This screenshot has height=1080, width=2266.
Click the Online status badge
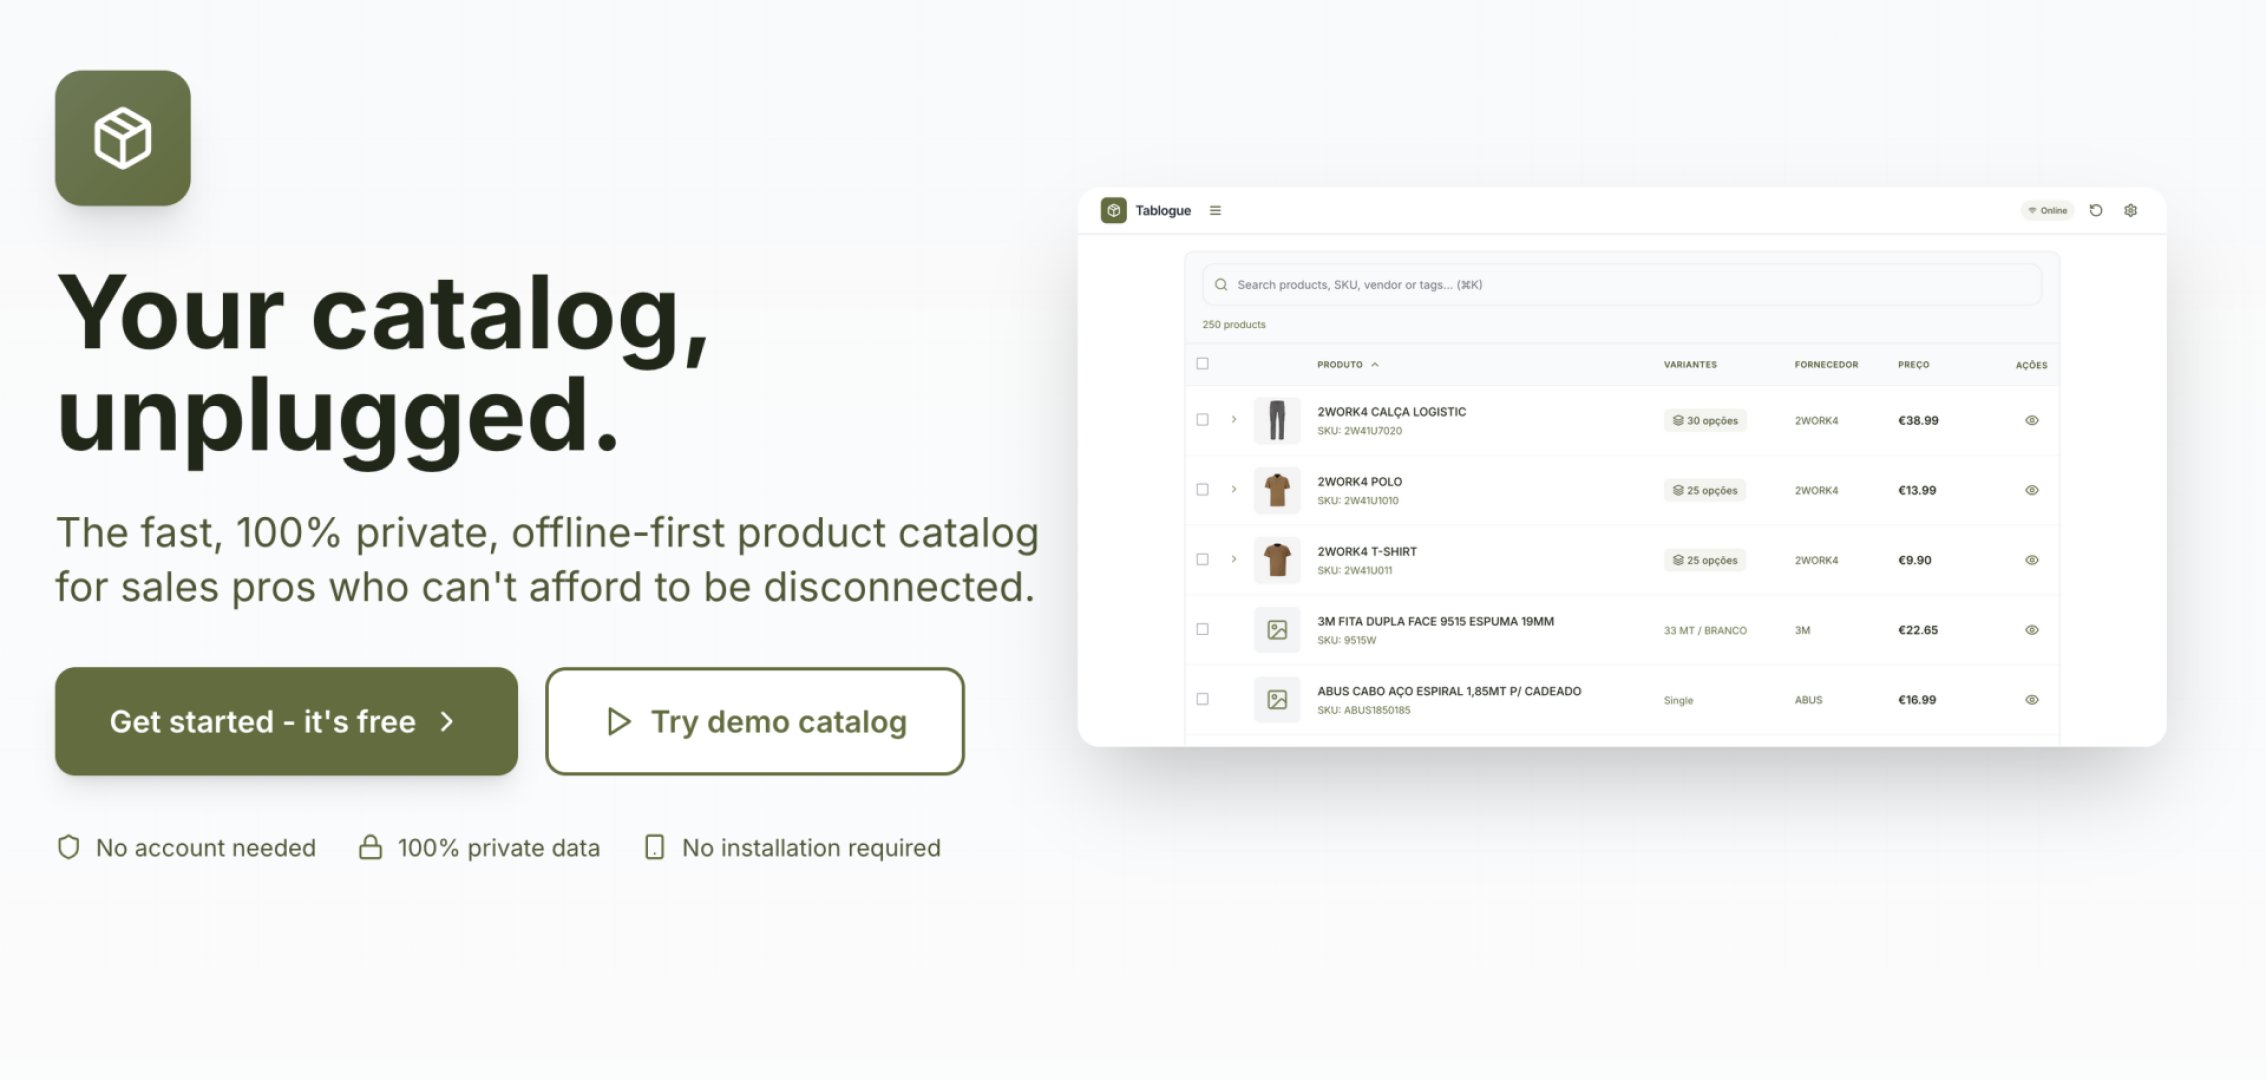2048,211
